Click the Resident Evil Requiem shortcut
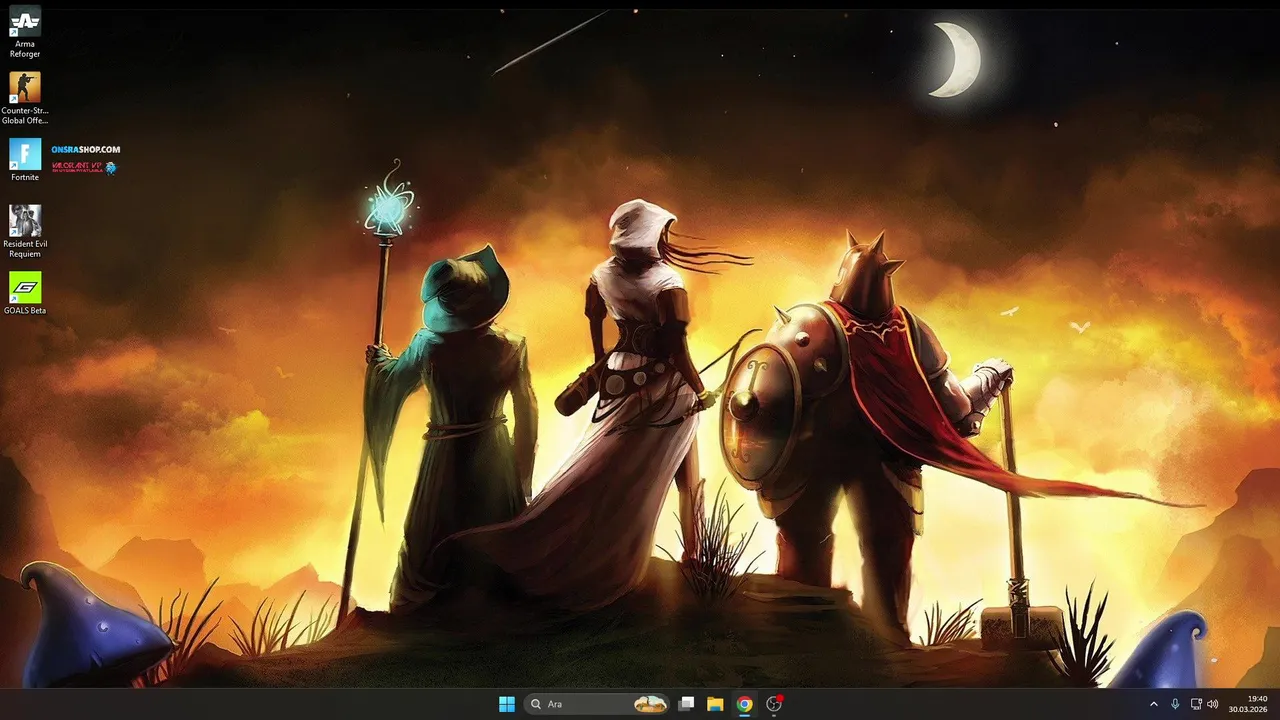The height and width of the screenshot is (720, 1280). pyautogui.click(x=25, y=232)
